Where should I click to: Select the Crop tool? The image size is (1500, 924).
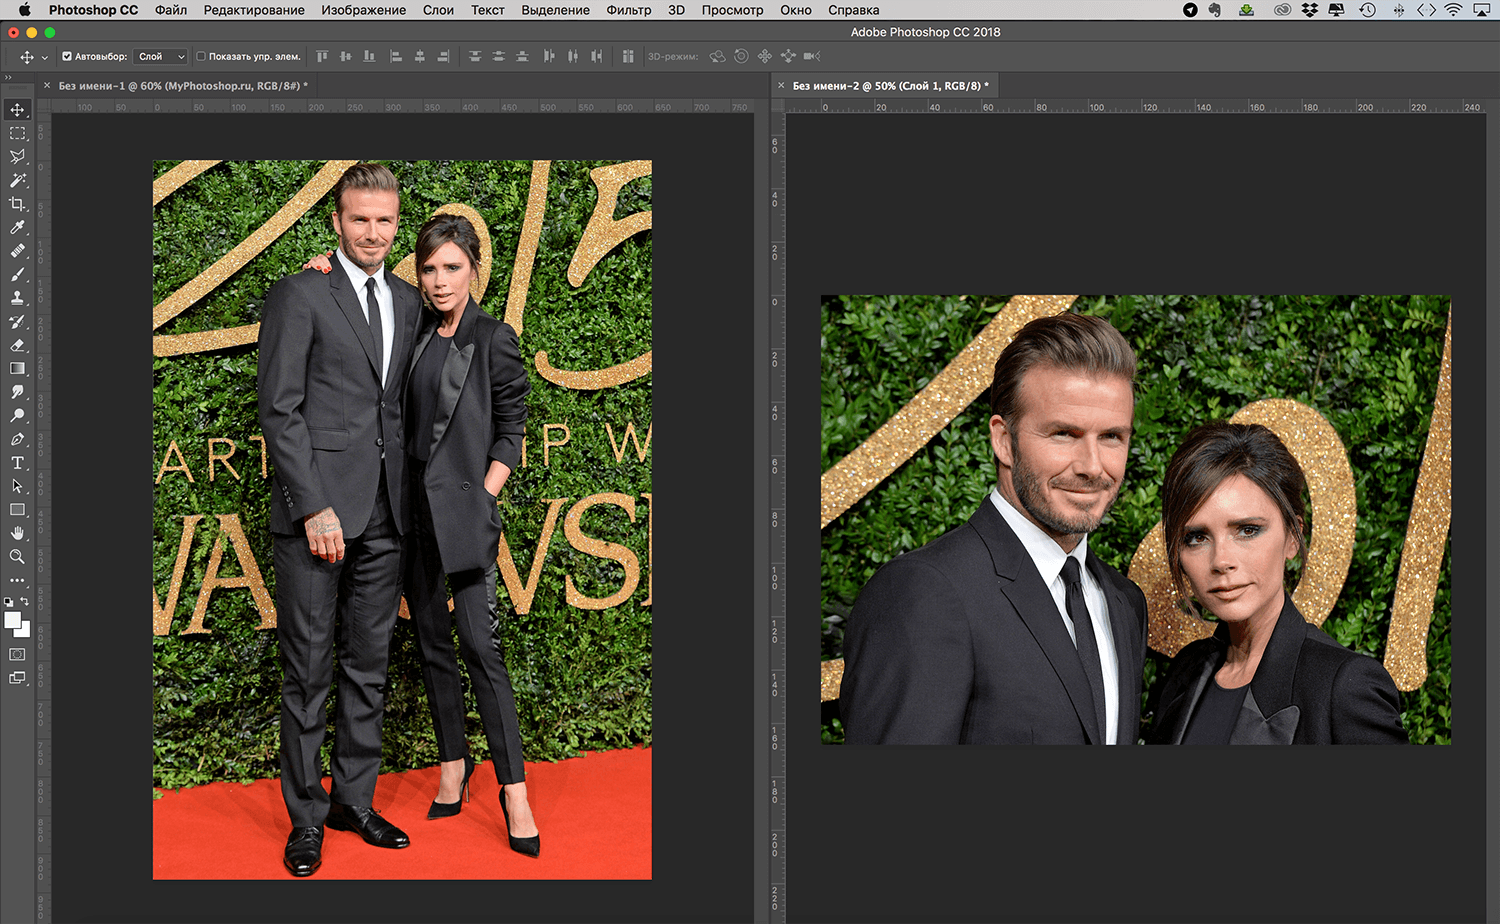point(17,204)
